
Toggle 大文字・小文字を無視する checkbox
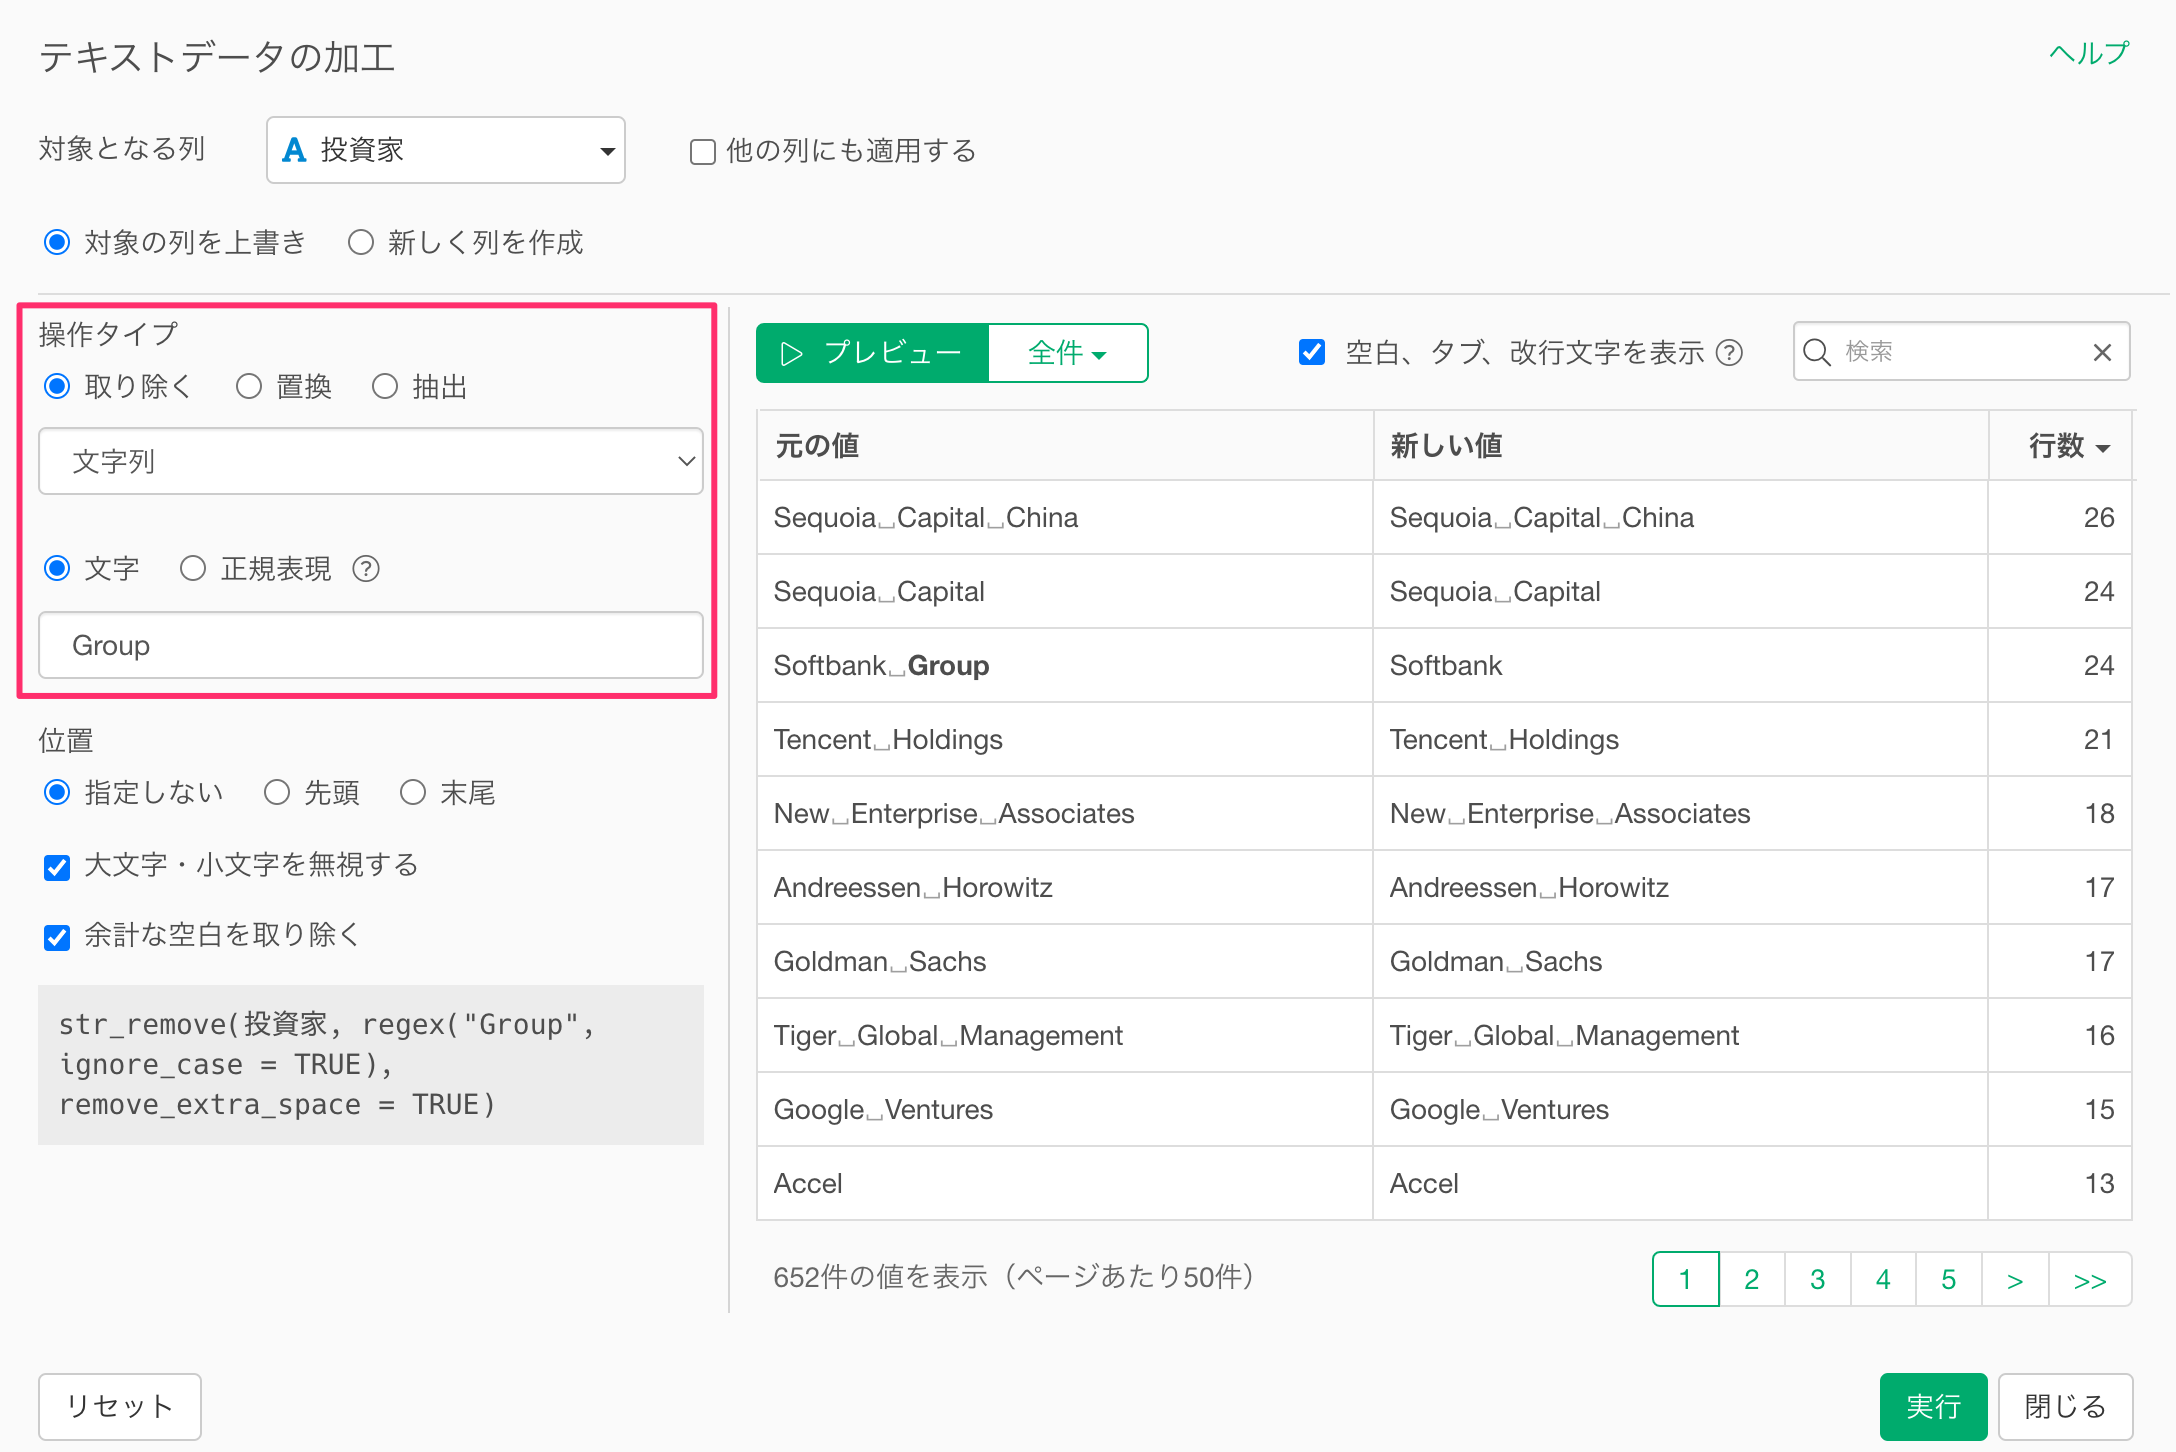coord(57,866)
